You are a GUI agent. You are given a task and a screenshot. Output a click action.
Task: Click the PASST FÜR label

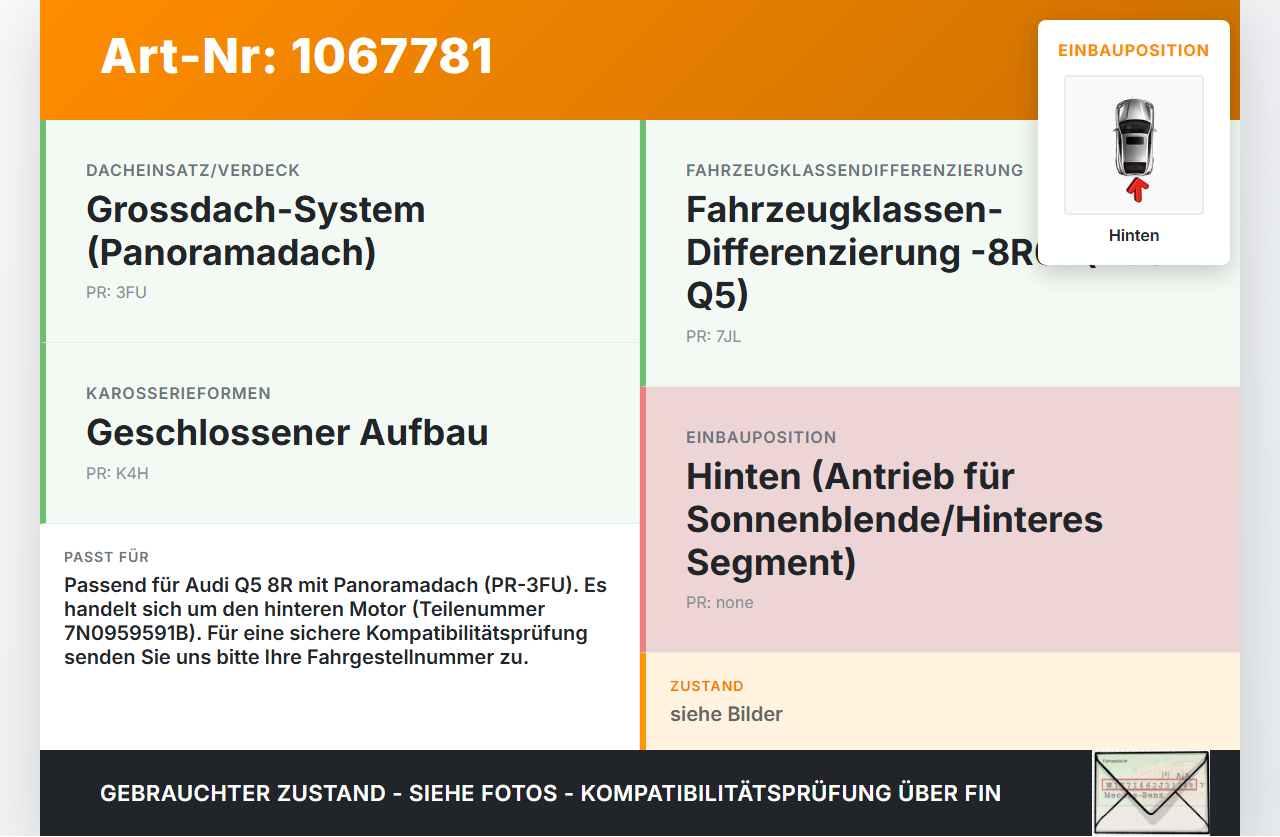[x=106, y=557]
